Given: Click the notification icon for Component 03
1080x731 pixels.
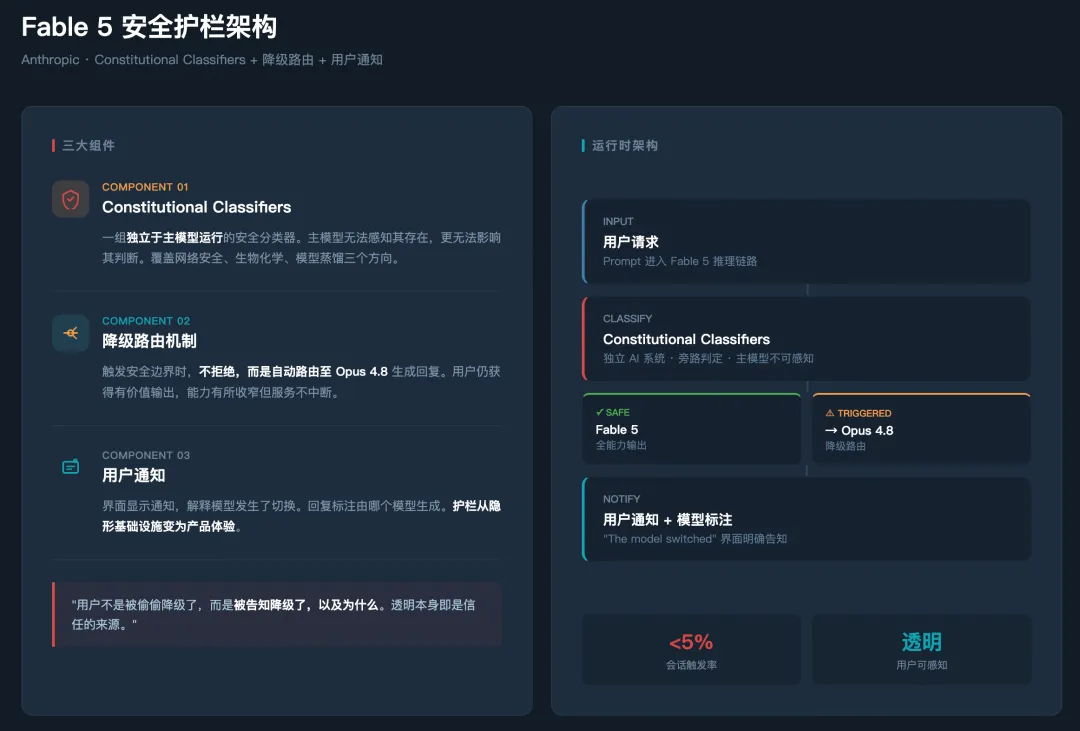Looking at the screenshot, I should tap(70, 467).
